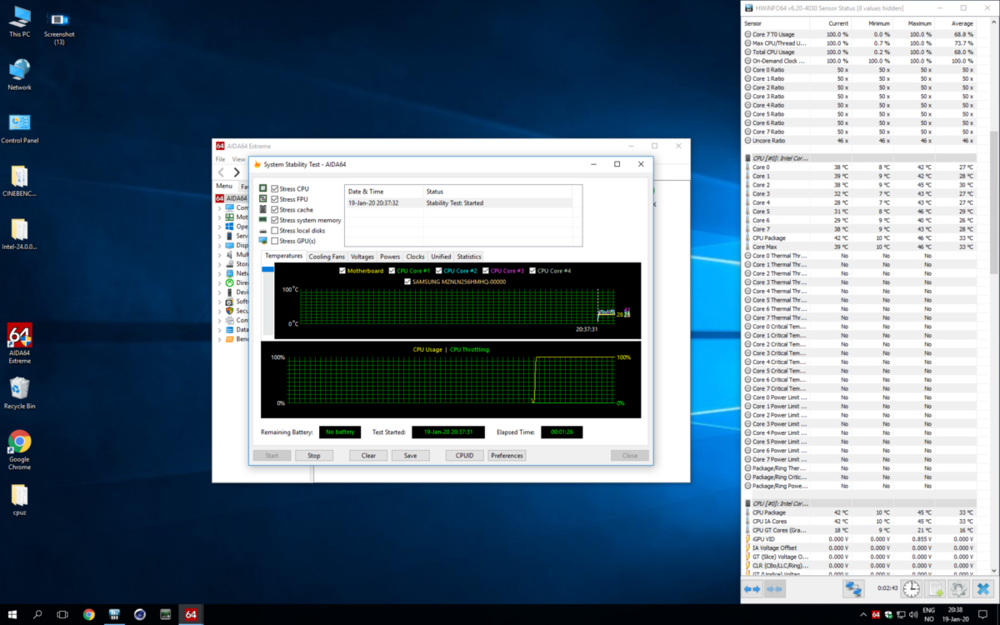
Task: Open the notification center icon
Action: 983,615
